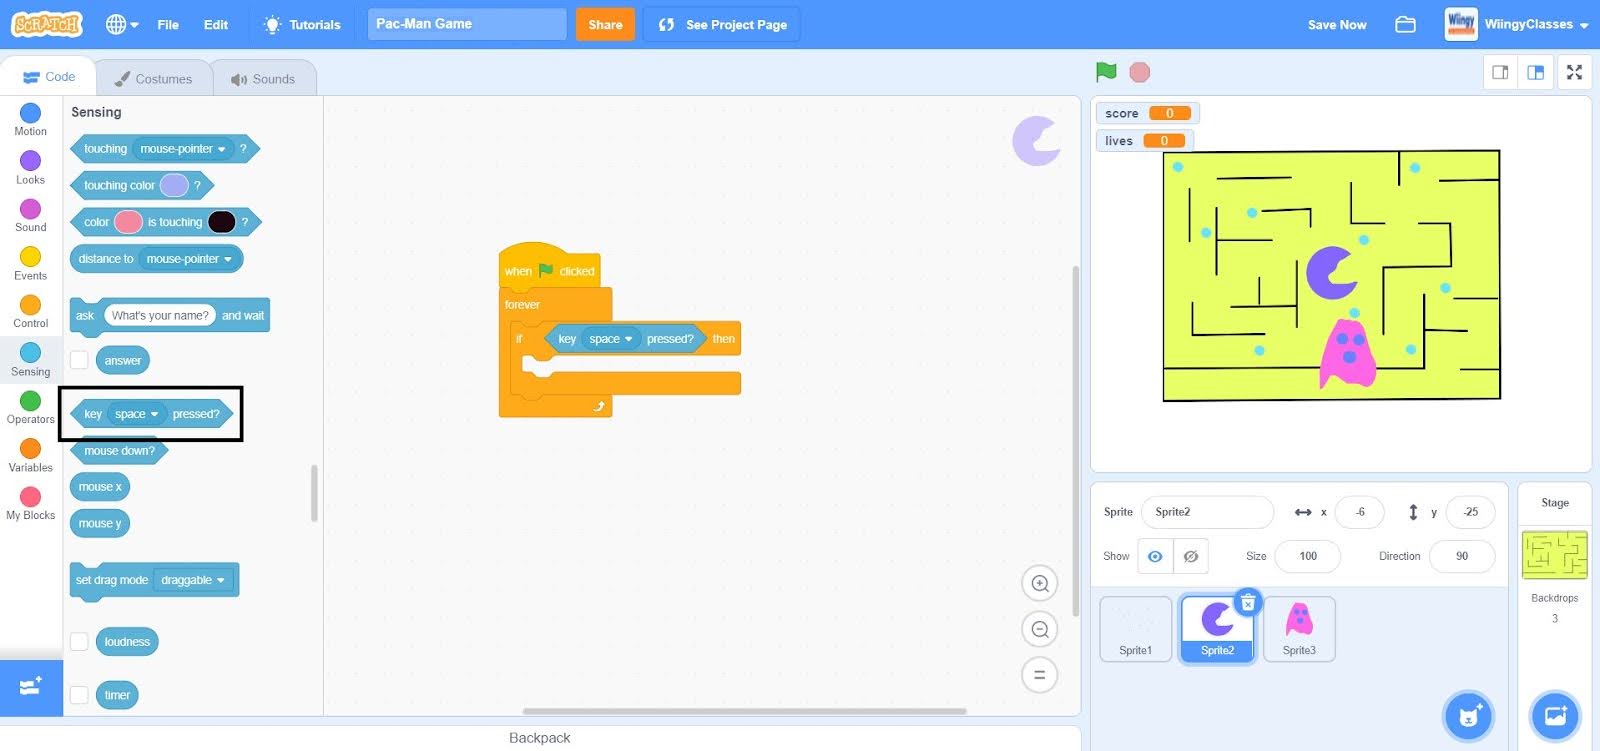
Task: Switch to small stage layout
Action: (1500, 72)
